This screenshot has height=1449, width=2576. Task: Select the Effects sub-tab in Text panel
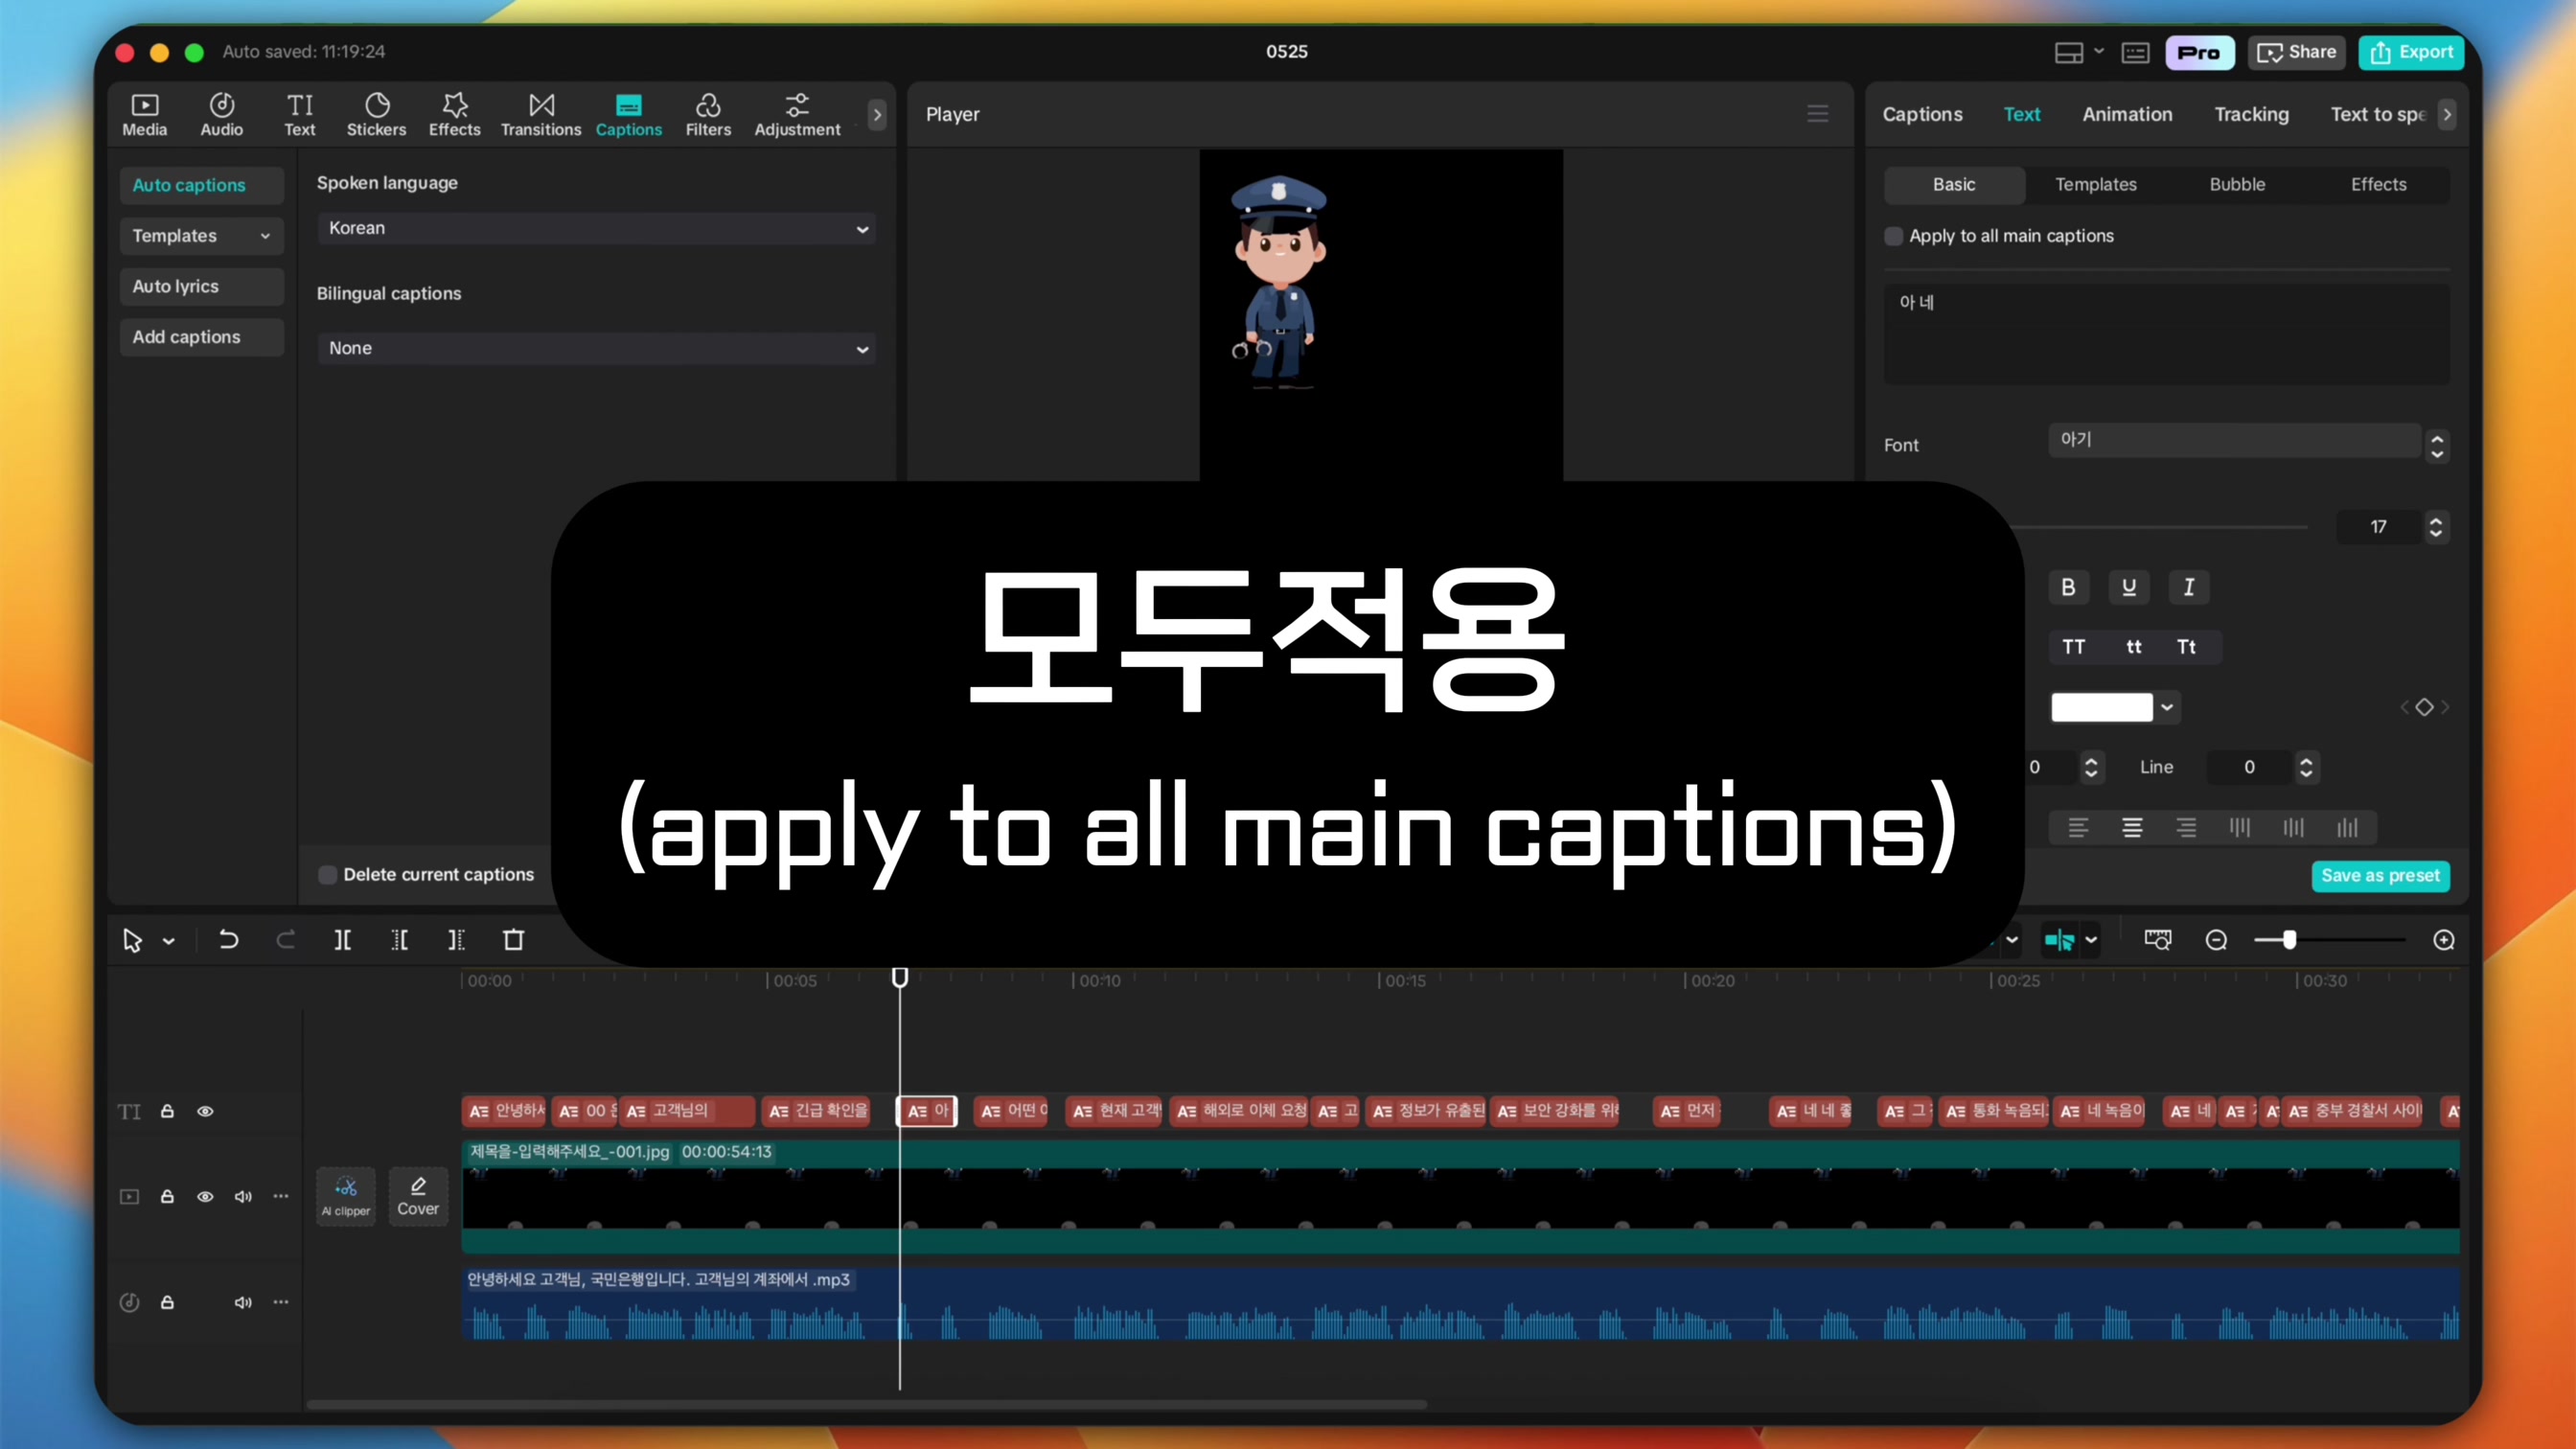click(x=2378, y=184)
